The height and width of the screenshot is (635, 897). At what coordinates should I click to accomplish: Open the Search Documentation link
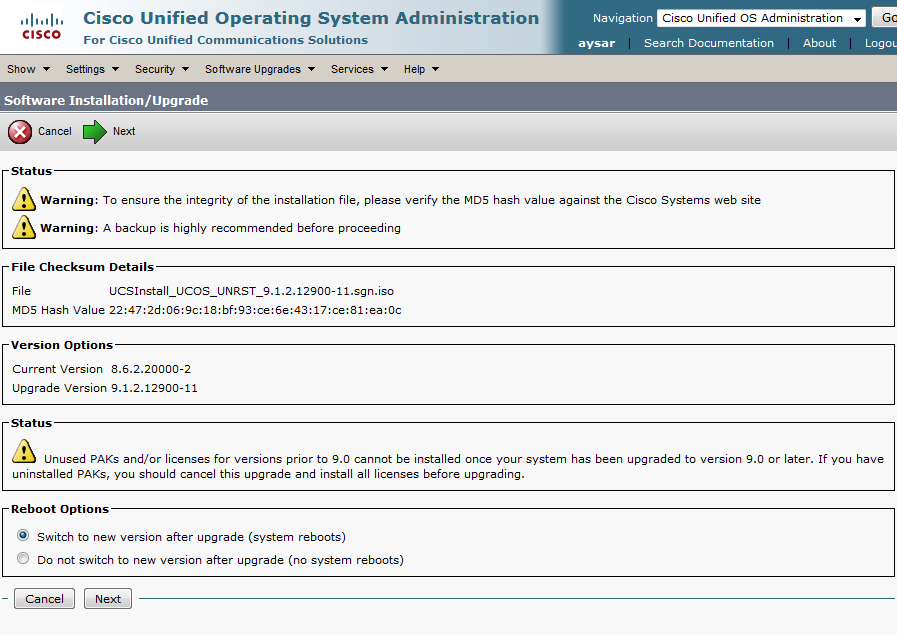click(x=708, y=43)
